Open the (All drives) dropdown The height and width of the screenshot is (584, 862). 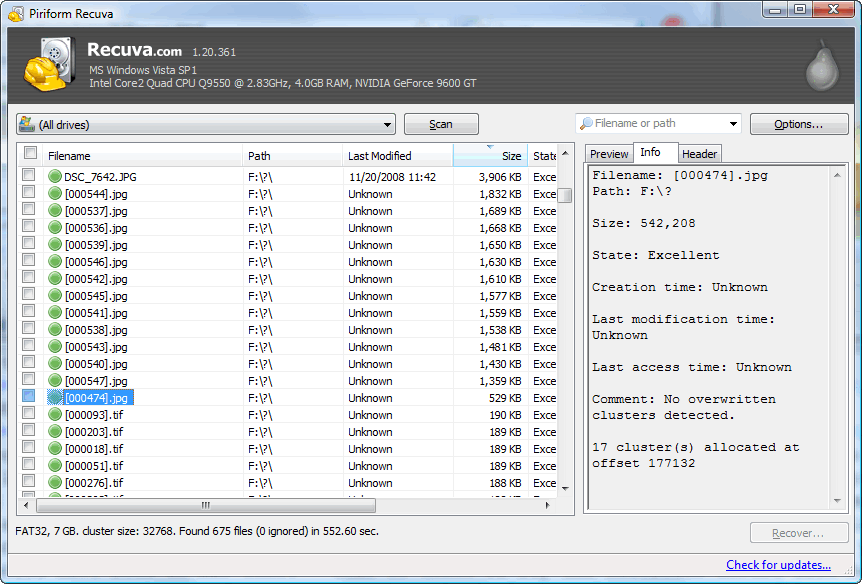pyautogui.click(x=206, y=124)
